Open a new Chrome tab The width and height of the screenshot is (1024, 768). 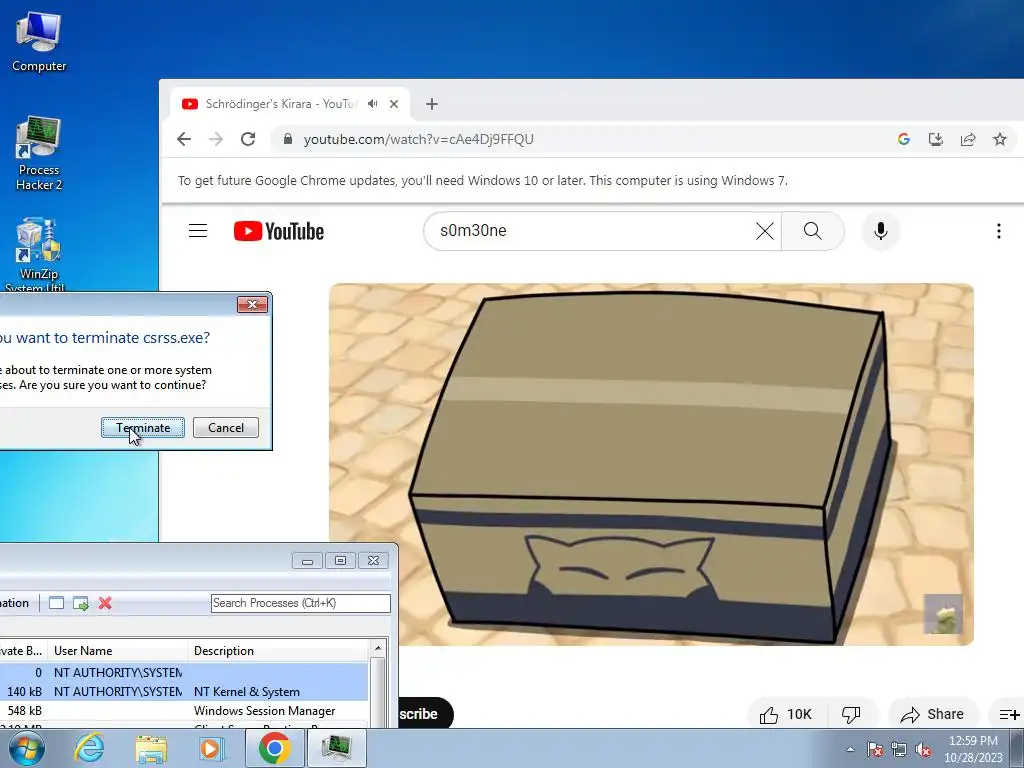pos(432,104)
